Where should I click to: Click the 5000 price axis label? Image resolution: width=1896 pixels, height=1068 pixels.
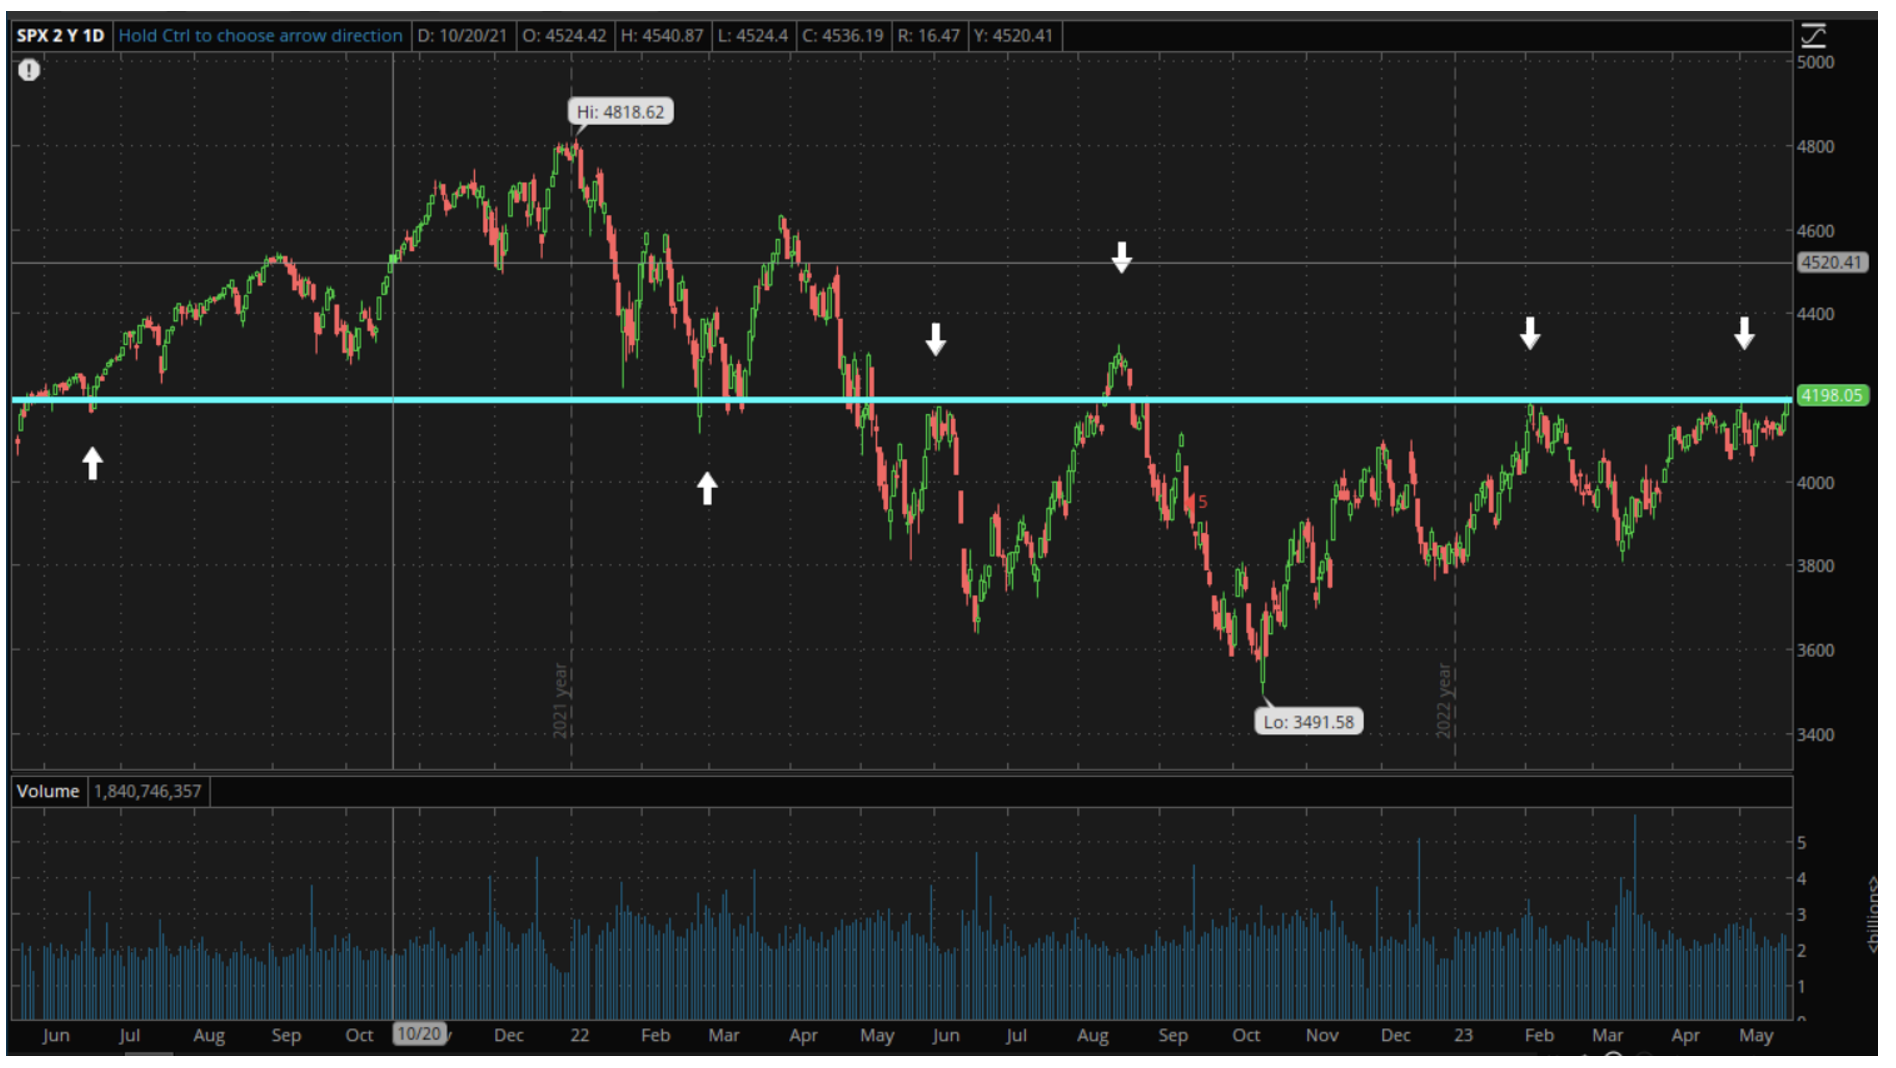coord(1815,62)
